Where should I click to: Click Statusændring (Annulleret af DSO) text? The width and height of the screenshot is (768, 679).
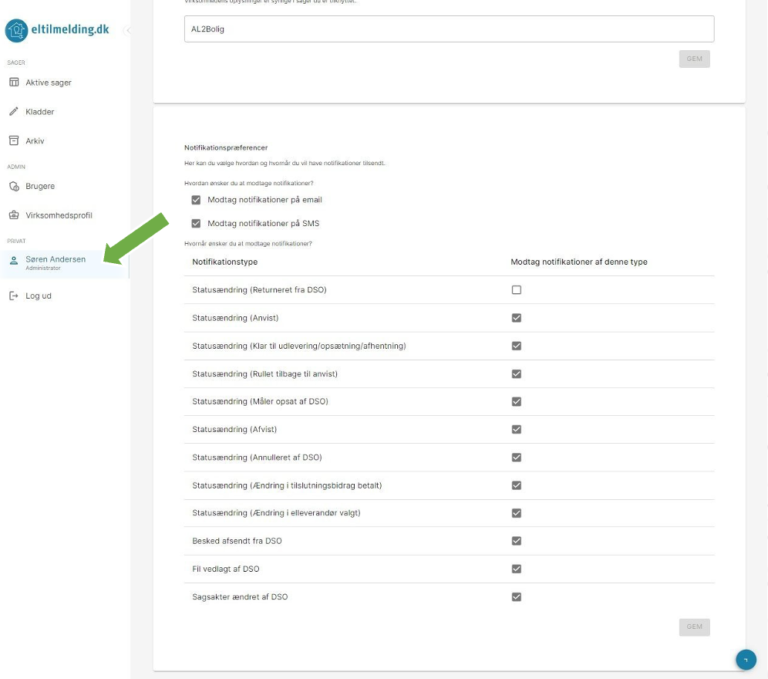[x=257, y=458]
